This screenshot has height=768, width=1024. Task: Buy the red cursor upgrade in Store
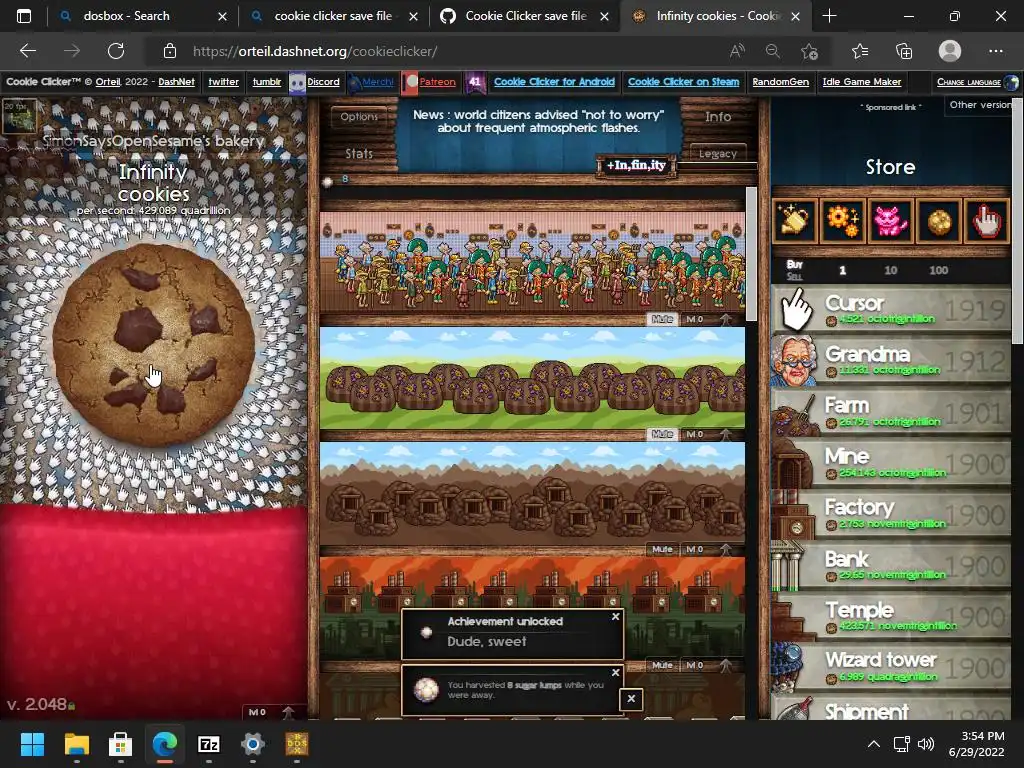click(x=987, y=221)
